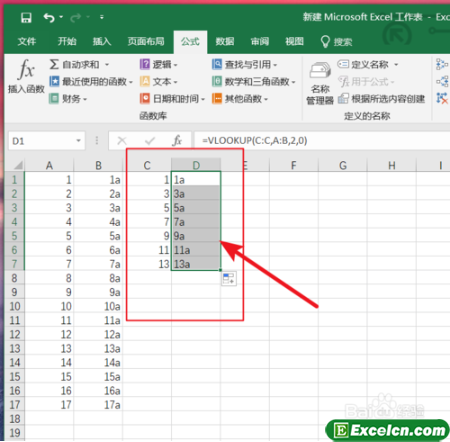The height and width of the screenshot is (442, 450).
Task: Customize the quick access toolbar dropdown
Action: [x=102, y=17]
